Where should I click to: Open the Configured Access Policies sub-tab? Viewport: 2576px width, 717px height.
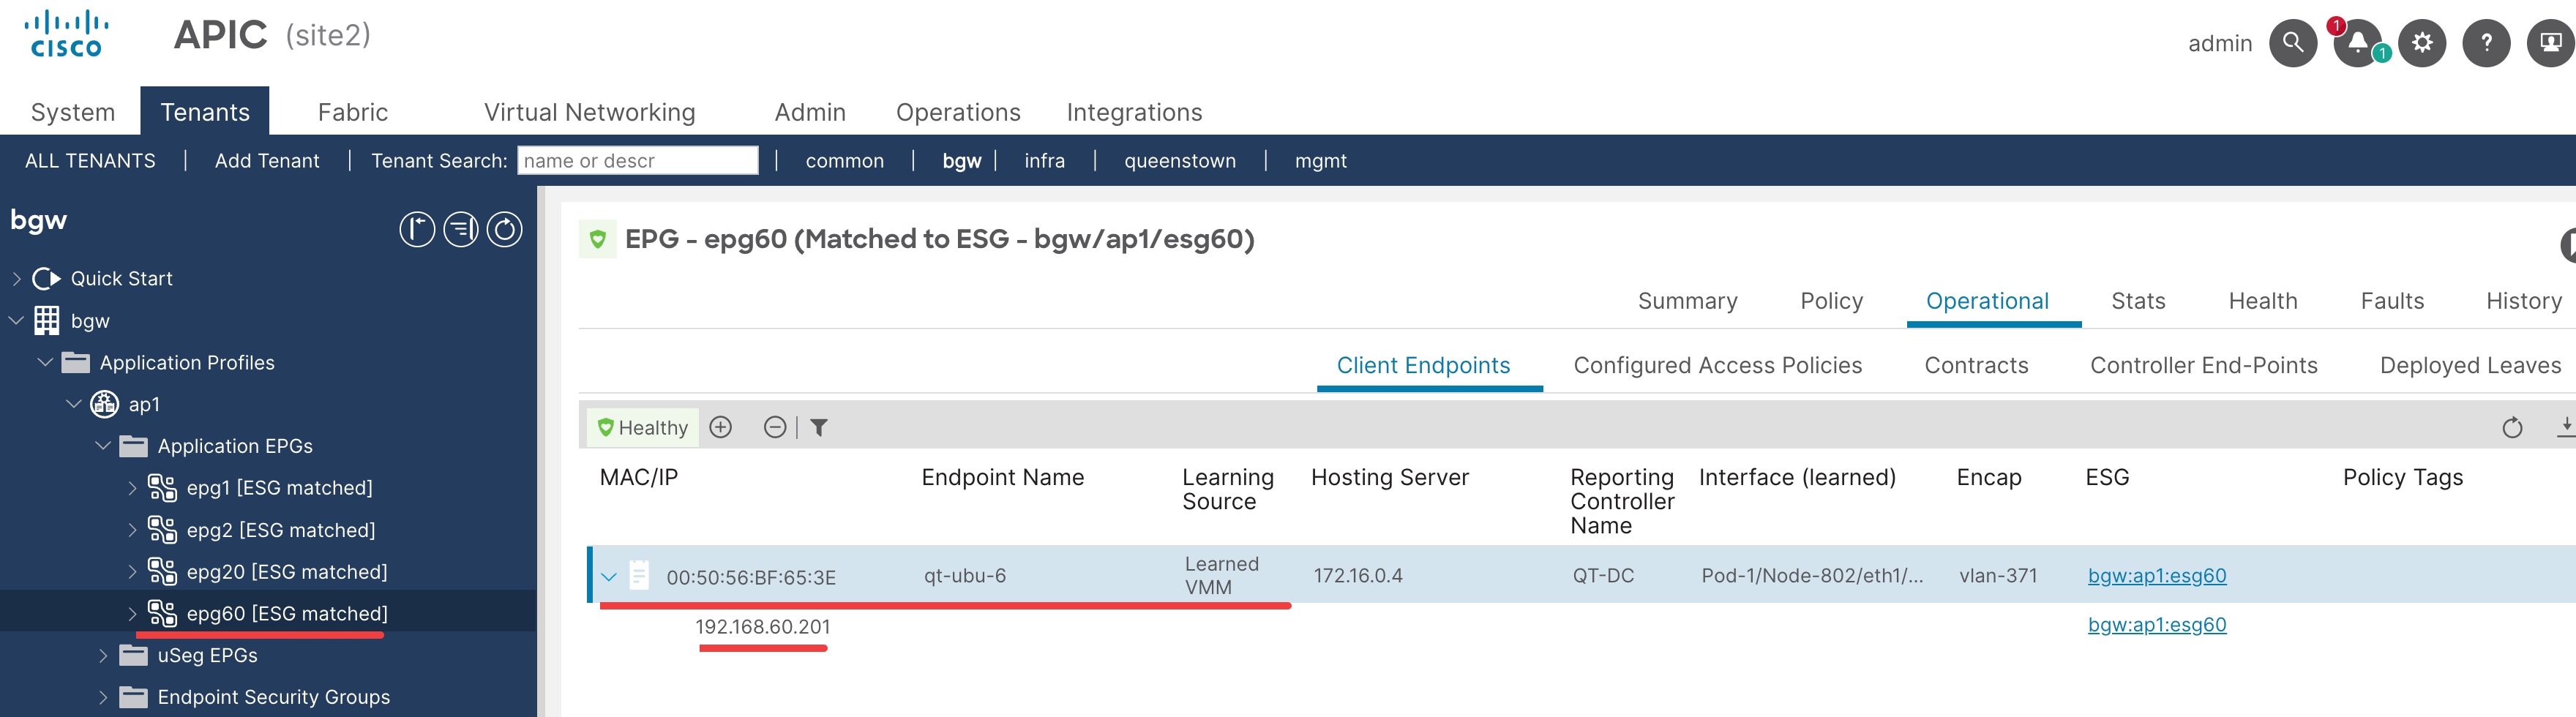tap(1717, 365)
